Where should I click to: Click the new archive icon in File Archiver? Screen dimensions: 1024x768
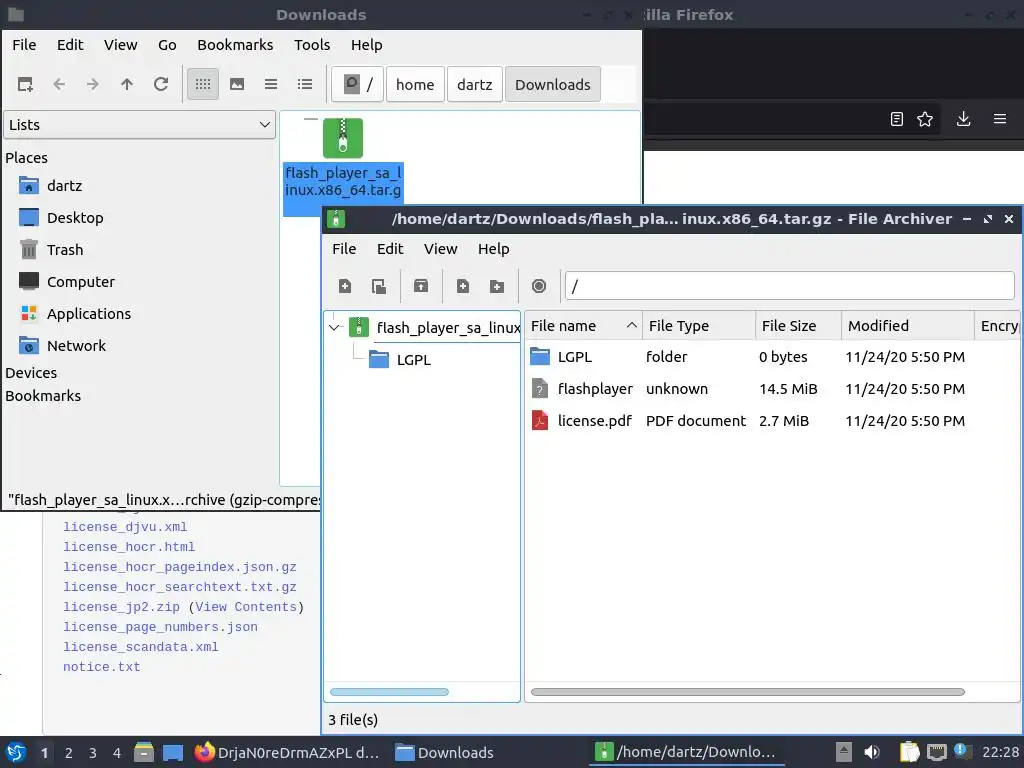[x=345, y=286]
